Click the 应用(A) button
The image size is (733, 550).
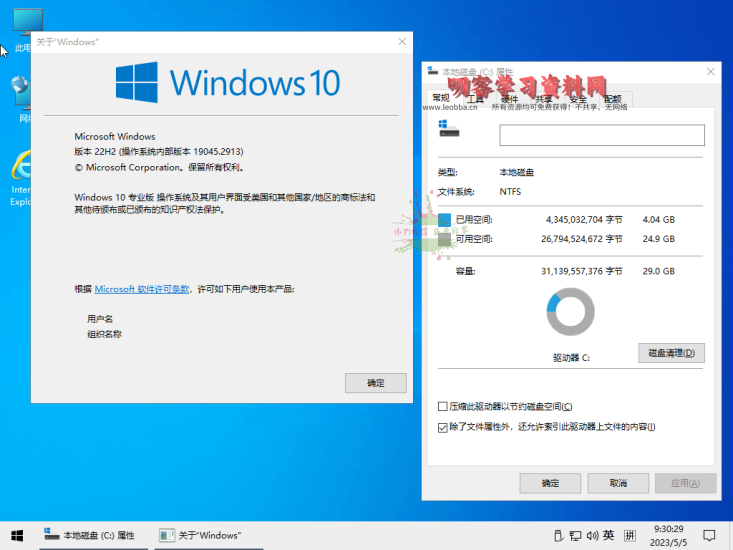tap(685, 483)
